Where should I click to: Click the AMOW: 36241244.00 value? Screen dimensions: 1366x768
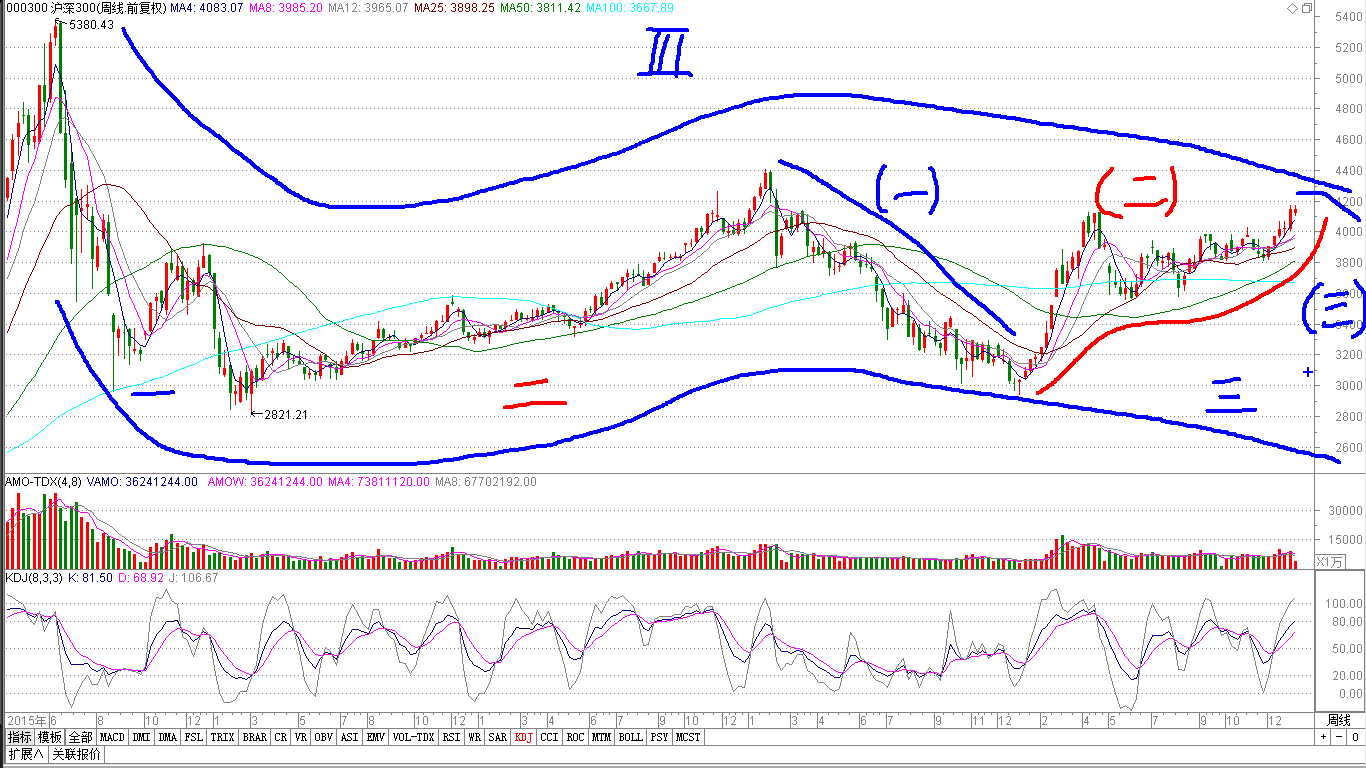[265, 481]
